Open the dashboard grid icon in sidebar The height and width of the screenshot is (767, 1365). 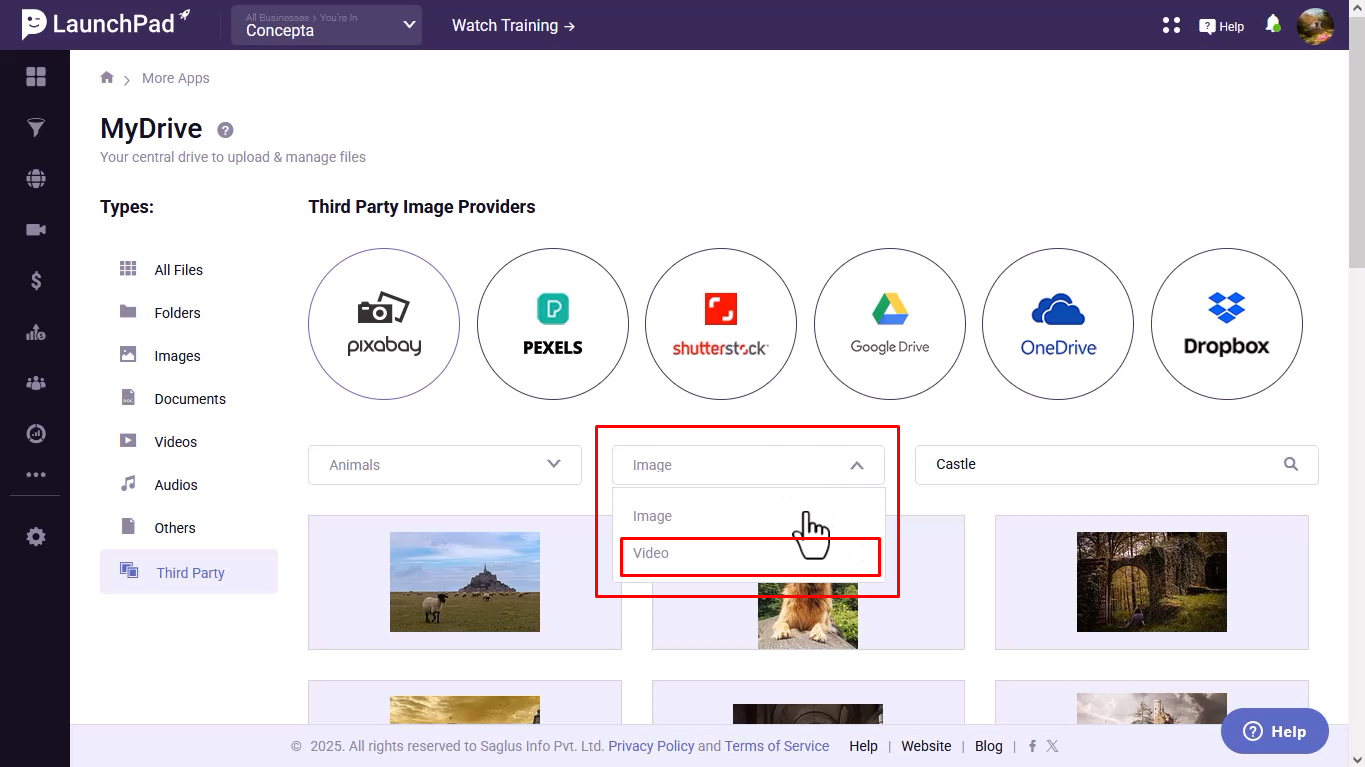click(36, 77)
